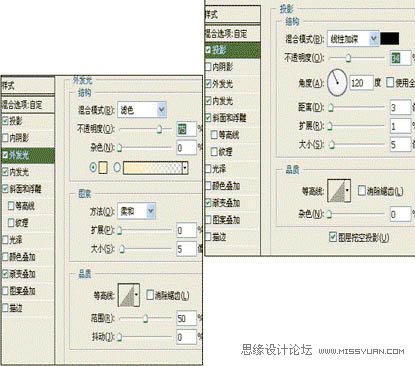Click the 范围 field showing 50
Screen dimensions: 415x366
(187, 319)
